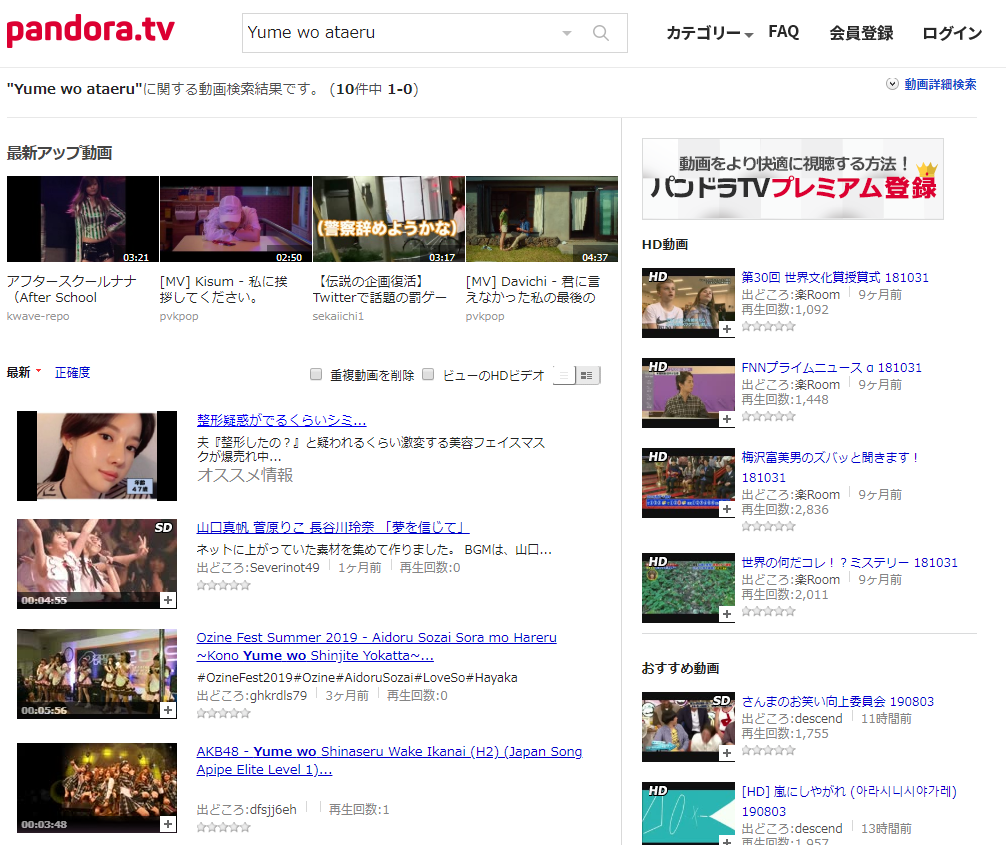This screenshot has height=862, width=1006.
Task: Expand 動画詳細検索 advanced search
Action: click(x=932, y=84)
